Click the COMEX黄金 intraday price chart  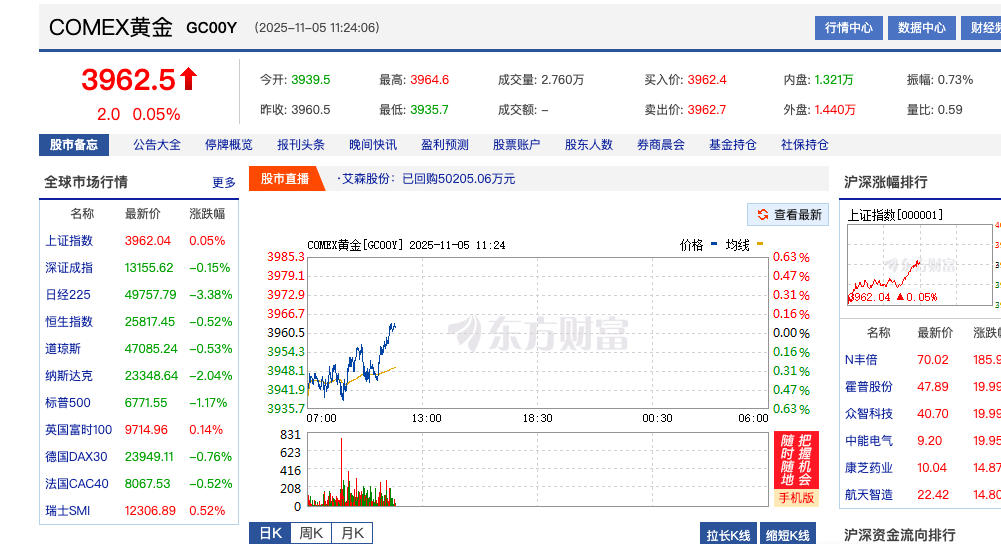tap(538, 333)
